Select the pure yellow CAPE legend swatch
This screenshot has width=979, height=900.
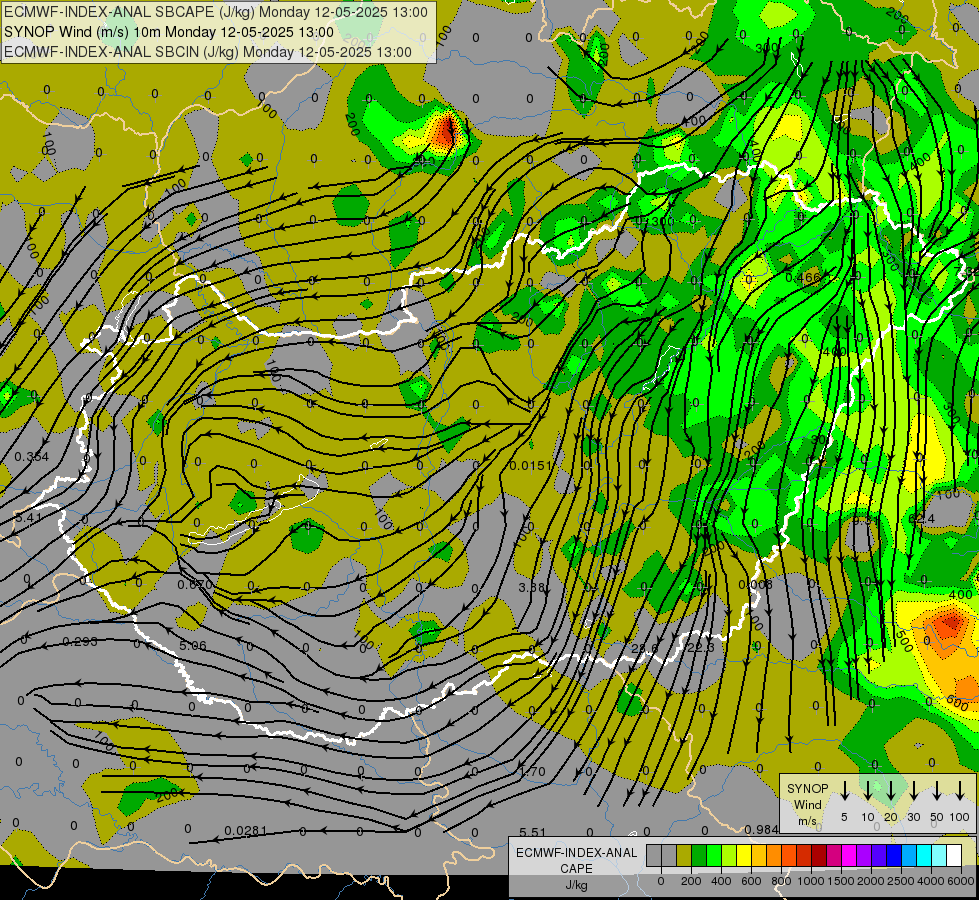pyautogui.click(x=744, y=855)
